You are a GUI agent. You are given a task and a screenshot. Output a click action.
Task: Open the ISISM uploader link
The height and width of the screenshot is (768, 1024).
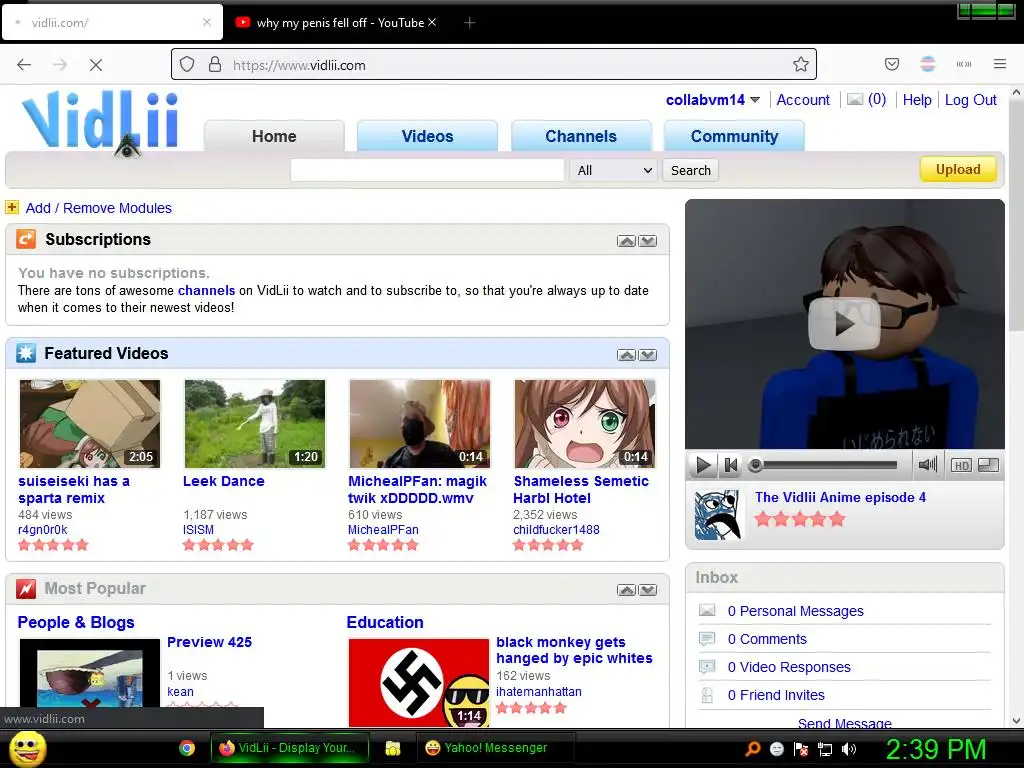pyautogui.click(x=199, y=530)
